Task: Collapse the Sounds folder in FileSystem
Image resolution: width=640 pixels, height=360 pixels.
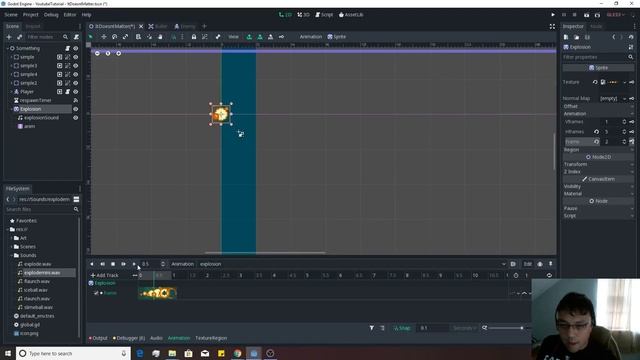Action: (11, 256)
